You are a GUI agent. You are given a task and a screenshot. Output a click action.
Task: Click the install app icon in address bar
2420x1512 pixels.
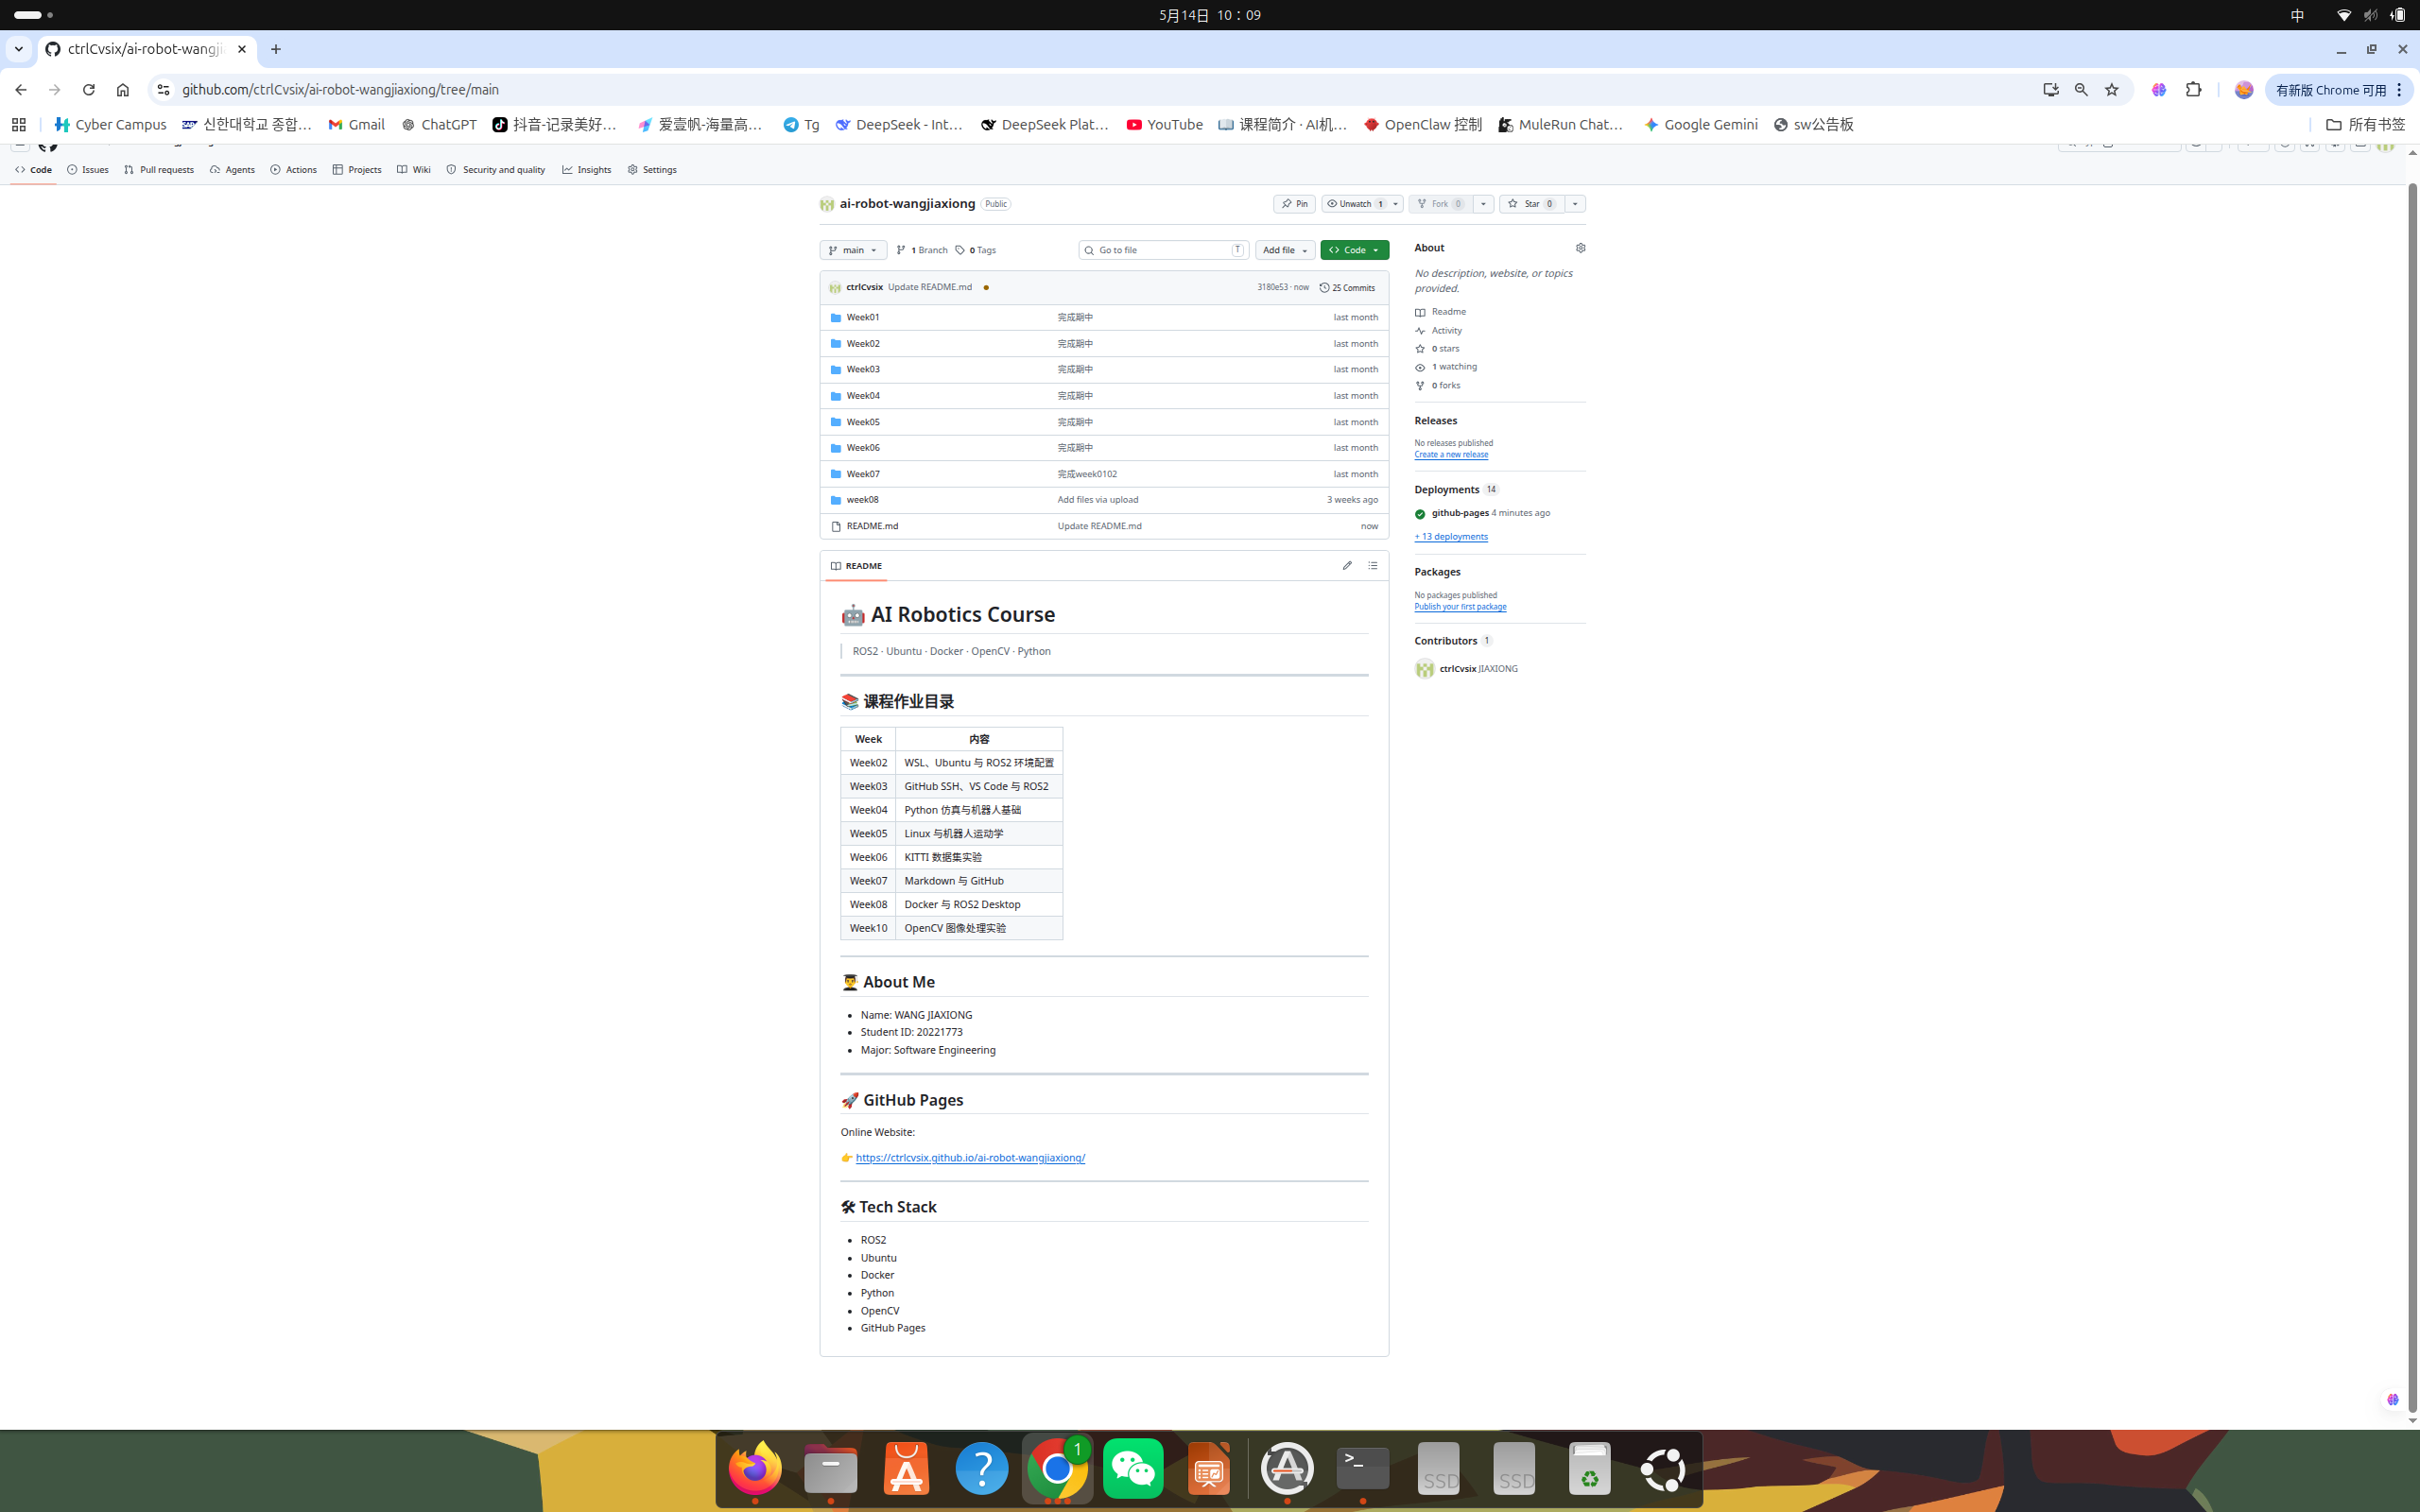point(2051,90)
